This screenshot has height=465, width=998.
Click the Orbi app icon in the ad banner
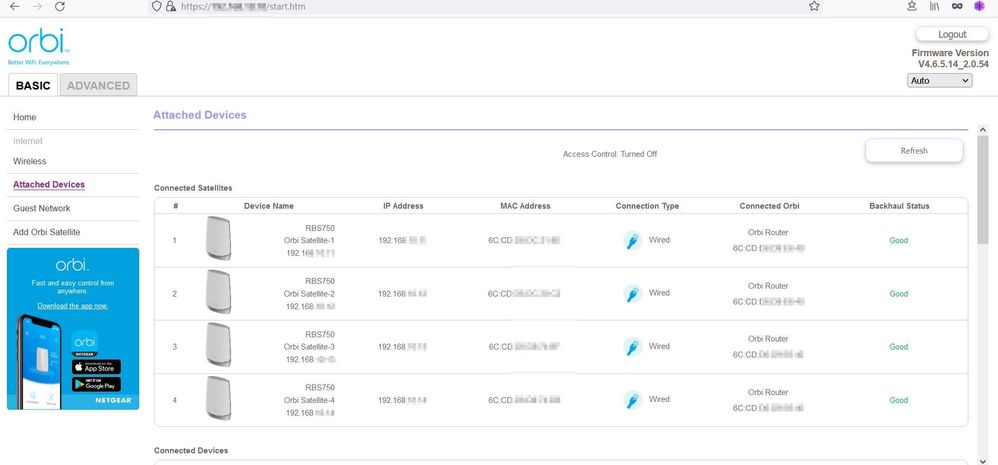click(x=85, y=343)
